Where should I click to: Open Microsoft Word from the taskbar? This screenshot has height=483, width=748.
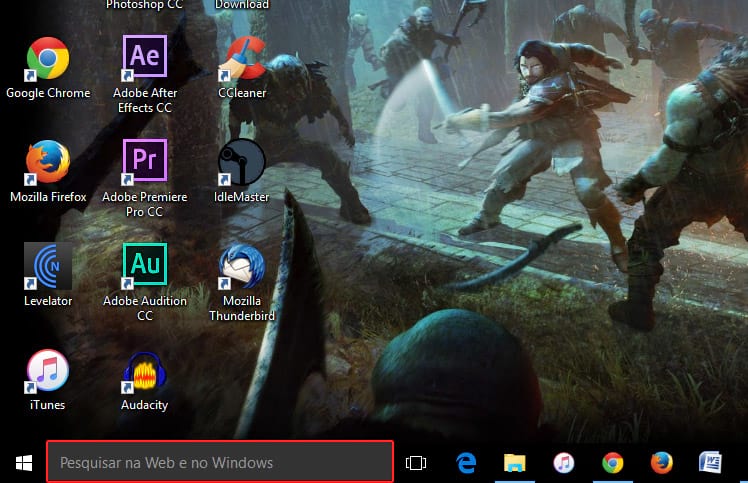[710, 463]
